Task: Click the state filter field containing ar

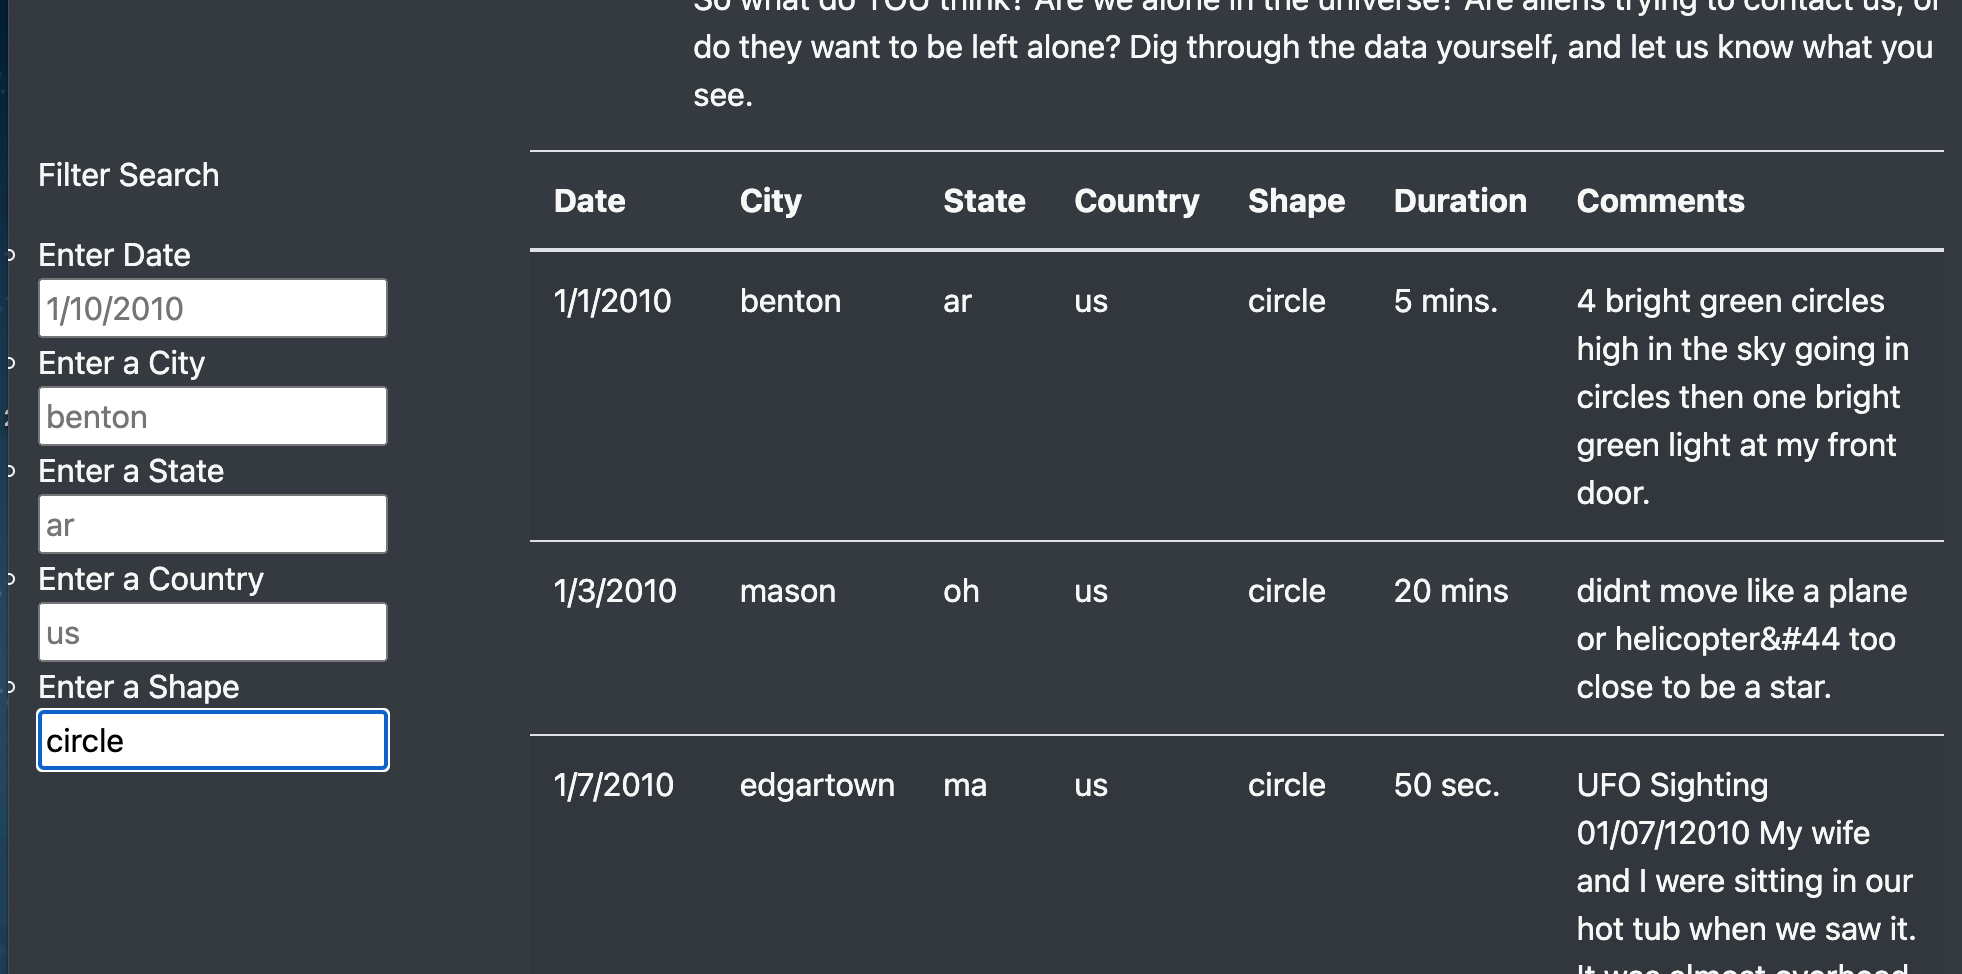Action: coord(212,523)
